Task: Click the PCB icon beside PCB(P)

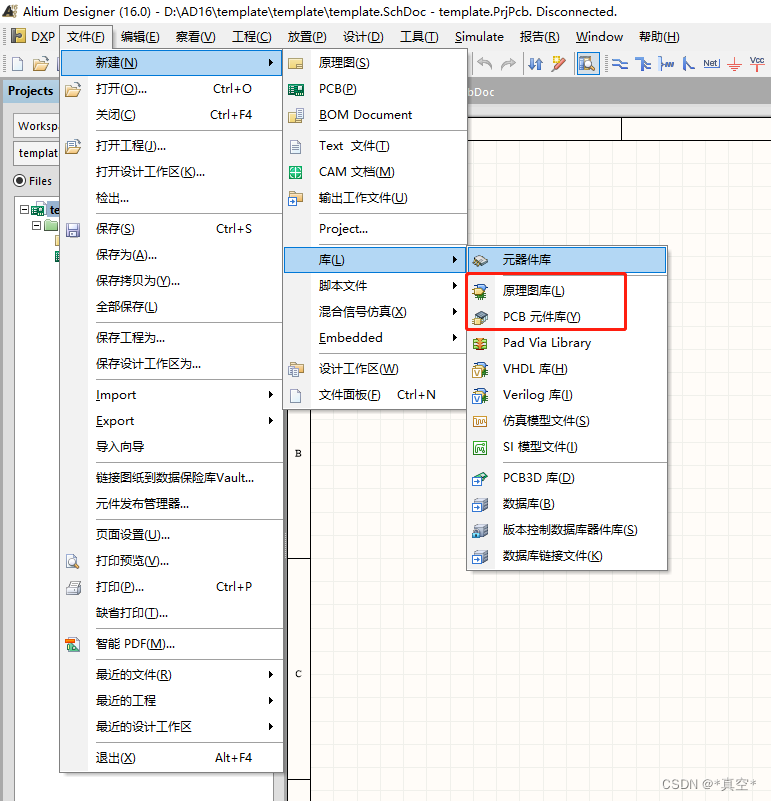Action: (295, 89)
